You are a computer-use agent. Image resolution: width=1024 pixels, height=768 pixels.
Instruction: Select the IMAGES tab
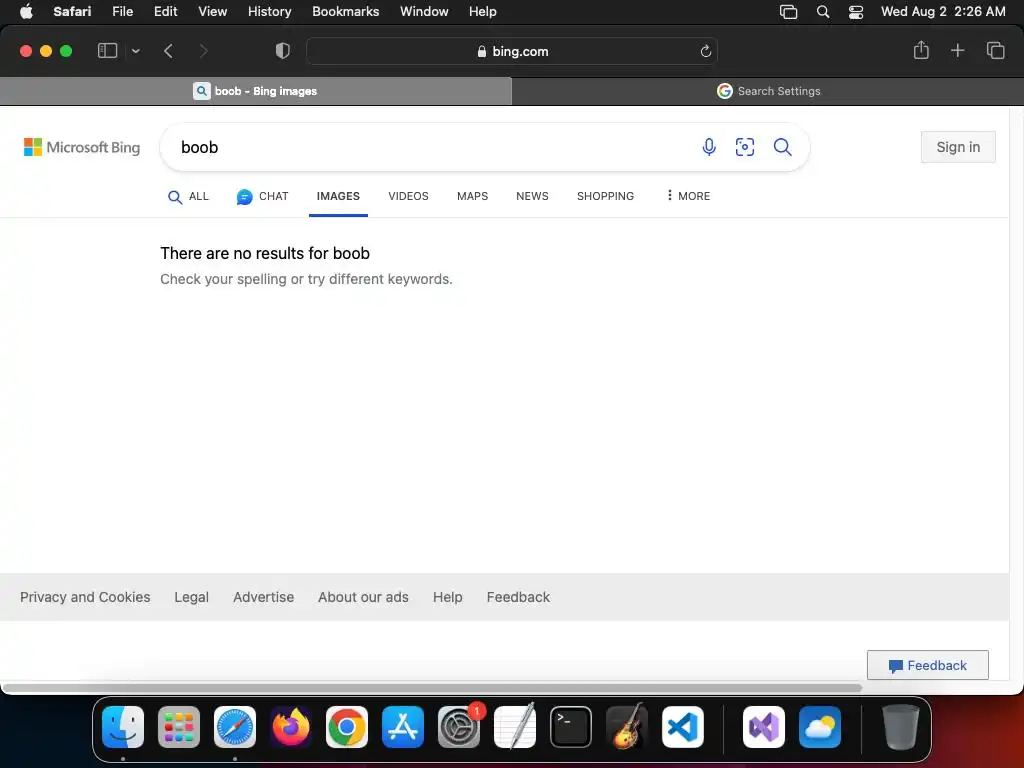338,196
